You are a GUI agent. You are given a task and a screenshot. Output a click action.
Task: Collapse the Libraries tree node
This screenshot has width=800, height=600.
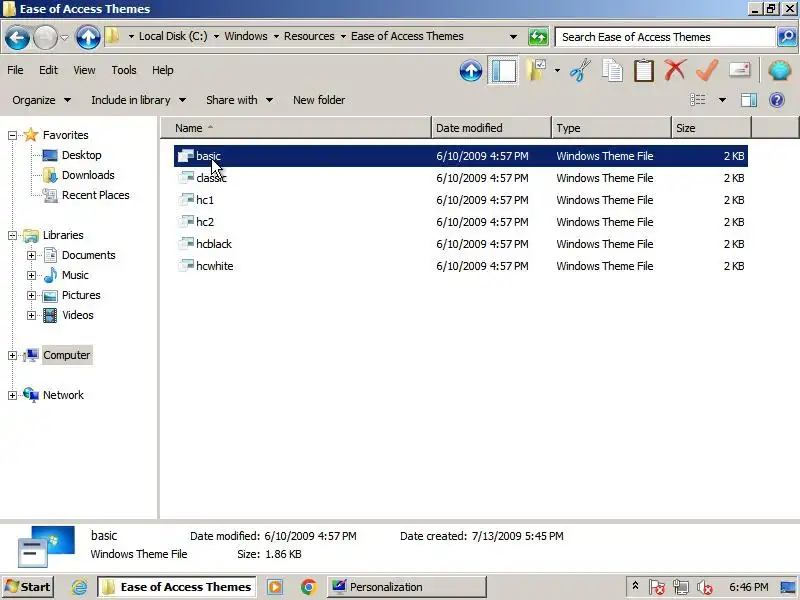(12, 235)
